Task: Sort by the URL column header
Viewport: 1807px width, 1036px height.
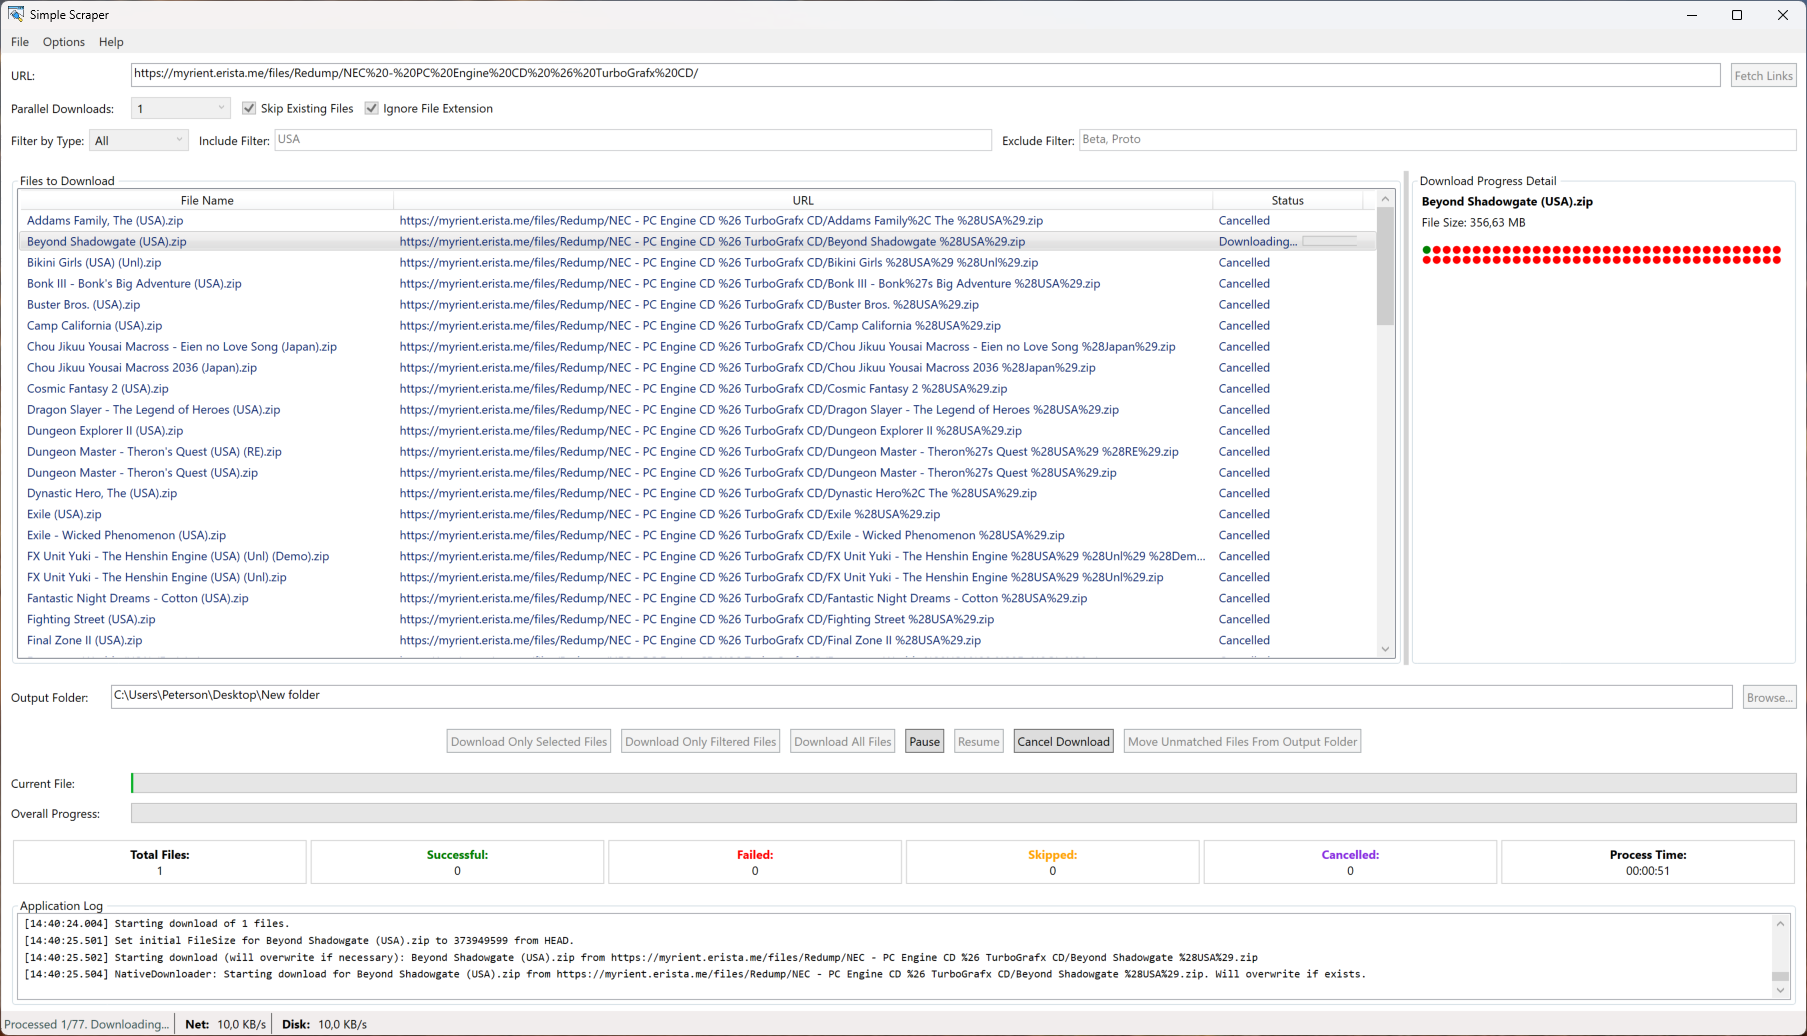Action: coord(803,200)
